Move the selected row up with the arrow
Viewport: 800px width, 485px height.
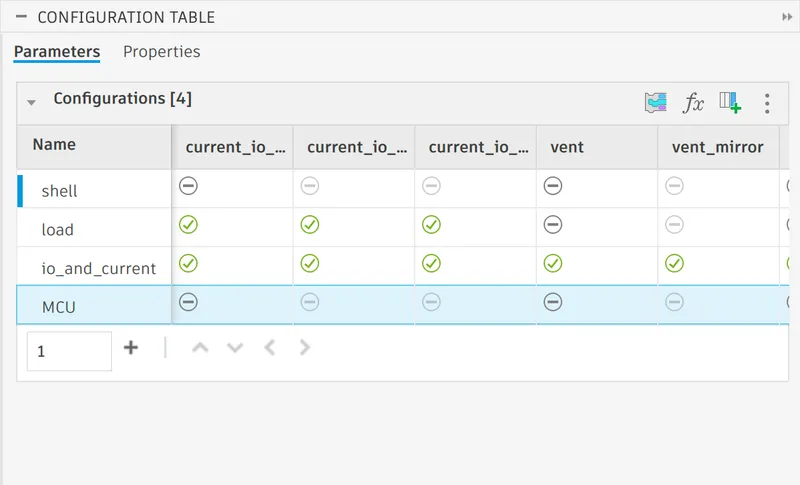200,348
